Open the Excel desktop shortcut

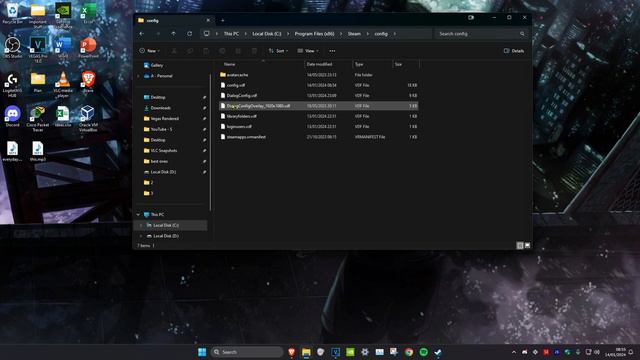coord(89,13)
